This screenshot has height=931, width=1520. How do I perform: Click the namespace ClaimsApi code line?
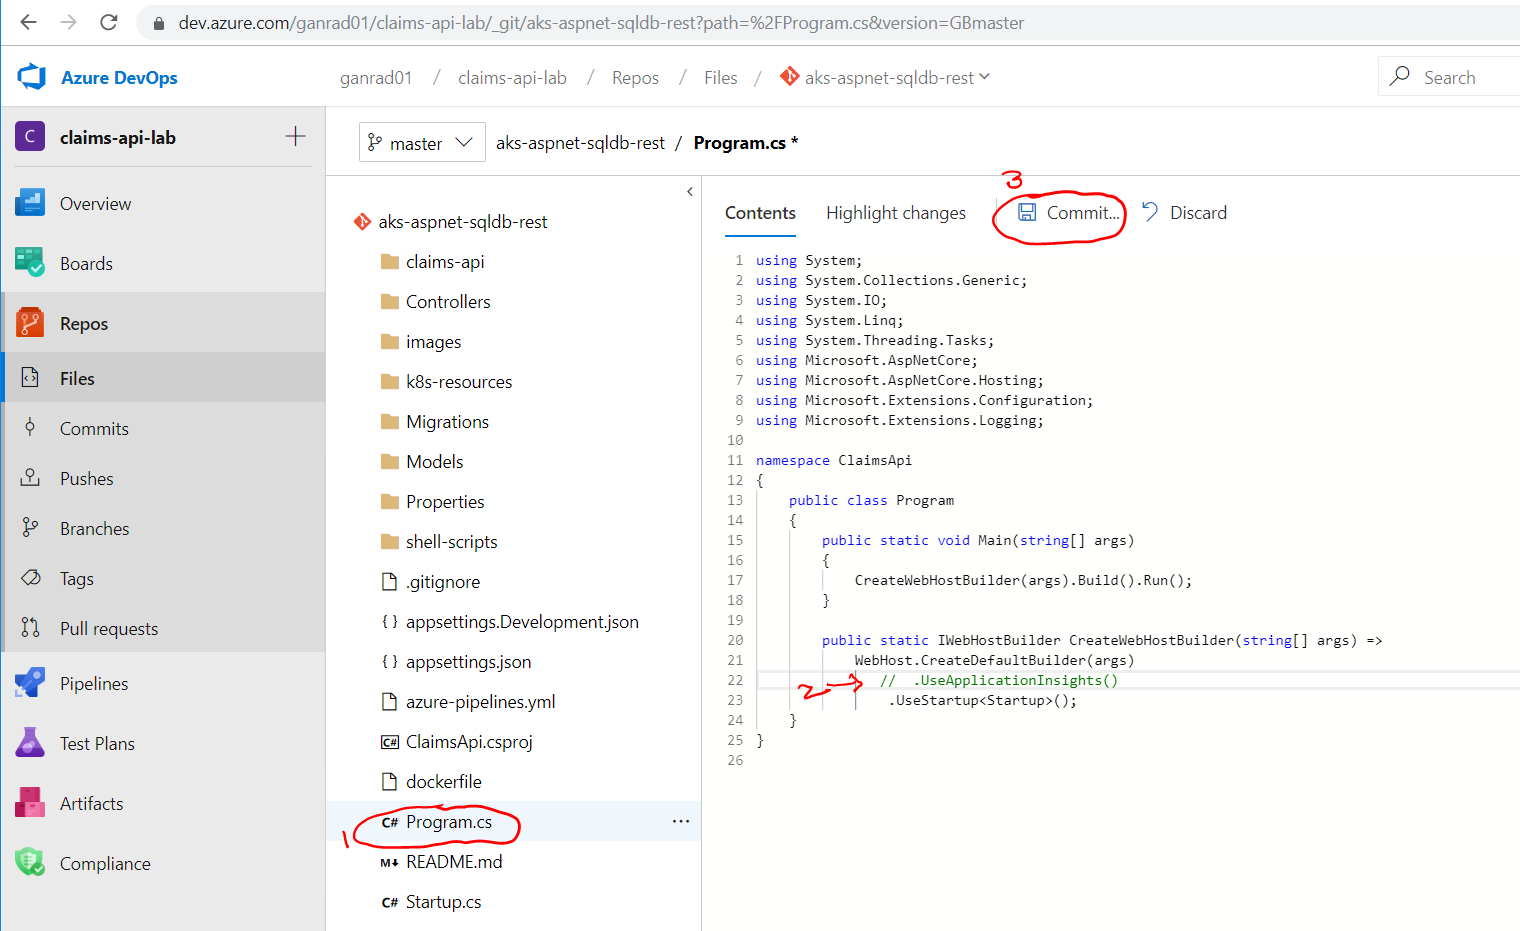[834, 460]
